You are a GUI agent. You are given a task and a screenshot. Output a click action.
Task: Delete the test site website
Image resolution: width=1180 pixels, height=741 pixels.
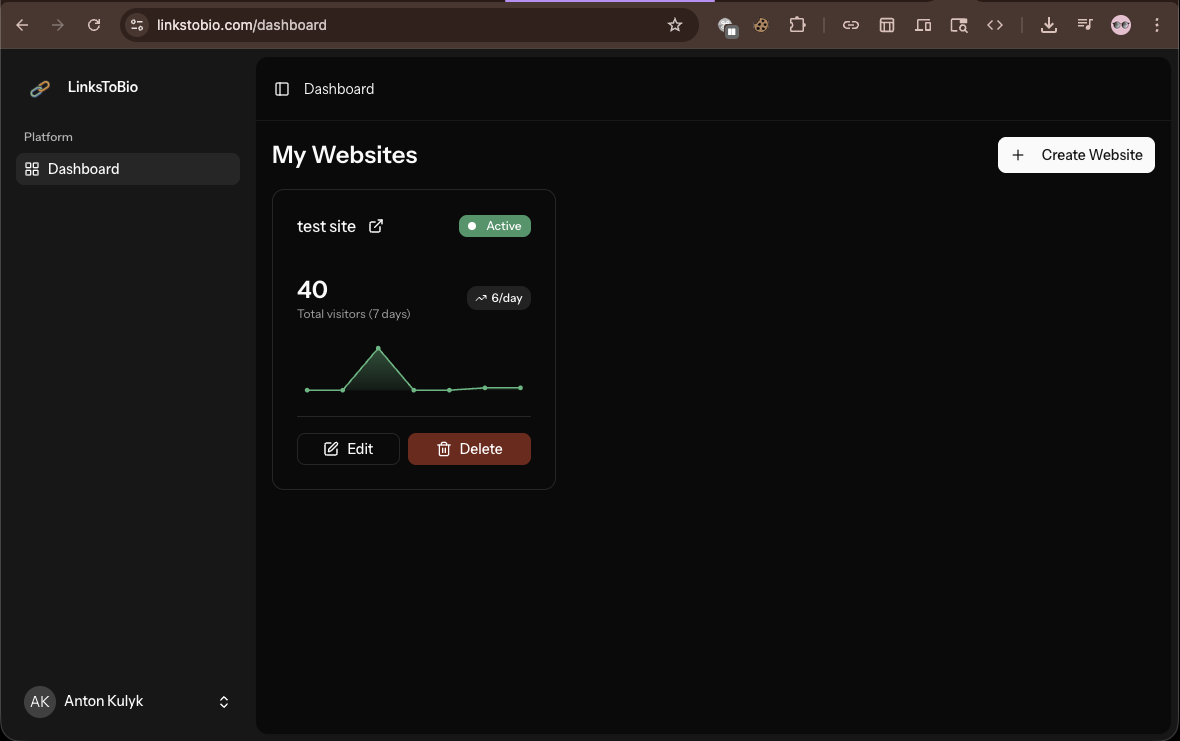tap(469, 449)
